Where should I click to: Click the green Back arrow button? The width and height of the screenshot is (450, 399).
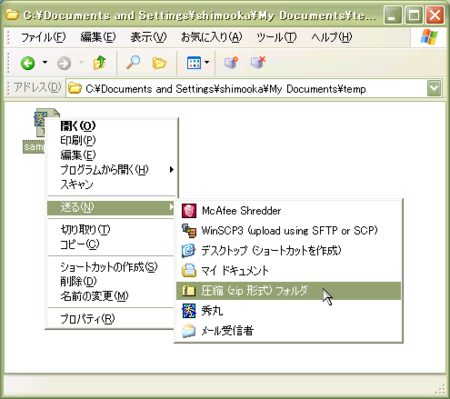[28, 63]
